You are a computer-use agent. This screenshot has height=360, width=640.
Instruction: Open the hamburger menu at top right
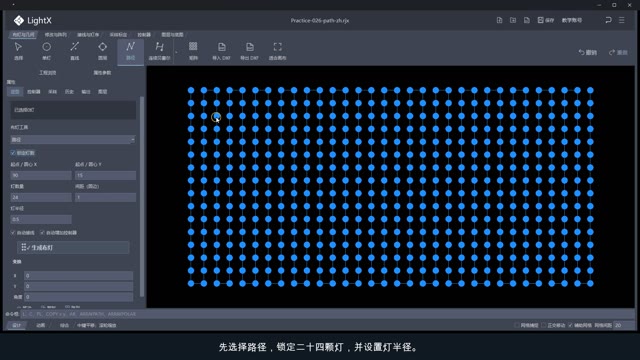[622, 20]
